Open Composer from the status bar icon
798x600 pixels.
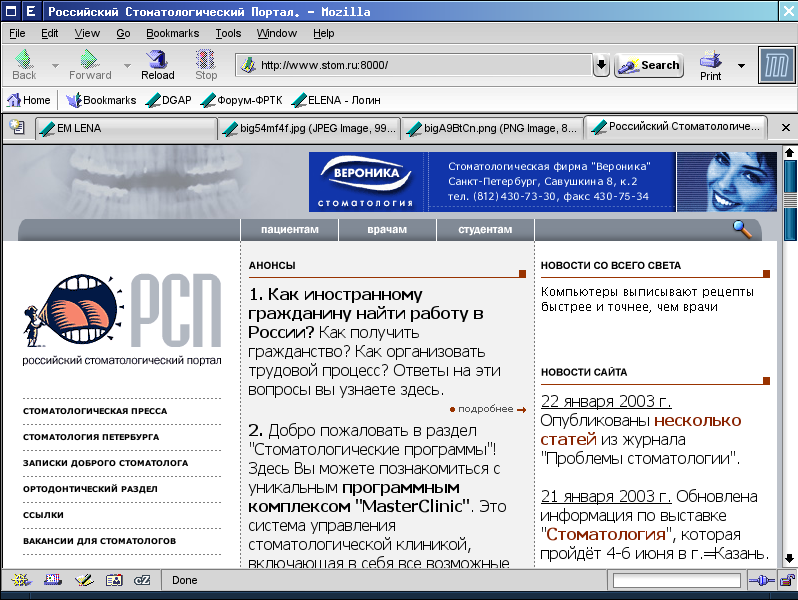pos(84,580)
